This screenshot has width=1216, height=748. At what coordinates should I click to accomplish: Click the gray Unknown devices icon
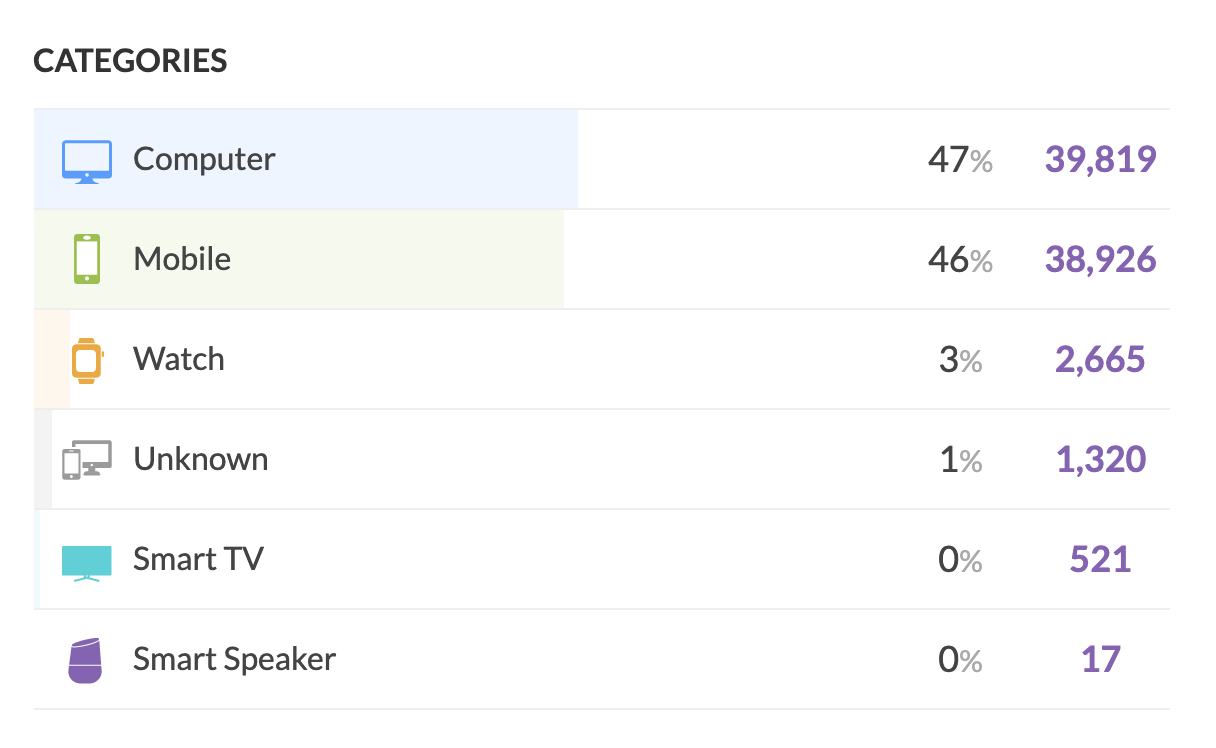tap(87, 460)
